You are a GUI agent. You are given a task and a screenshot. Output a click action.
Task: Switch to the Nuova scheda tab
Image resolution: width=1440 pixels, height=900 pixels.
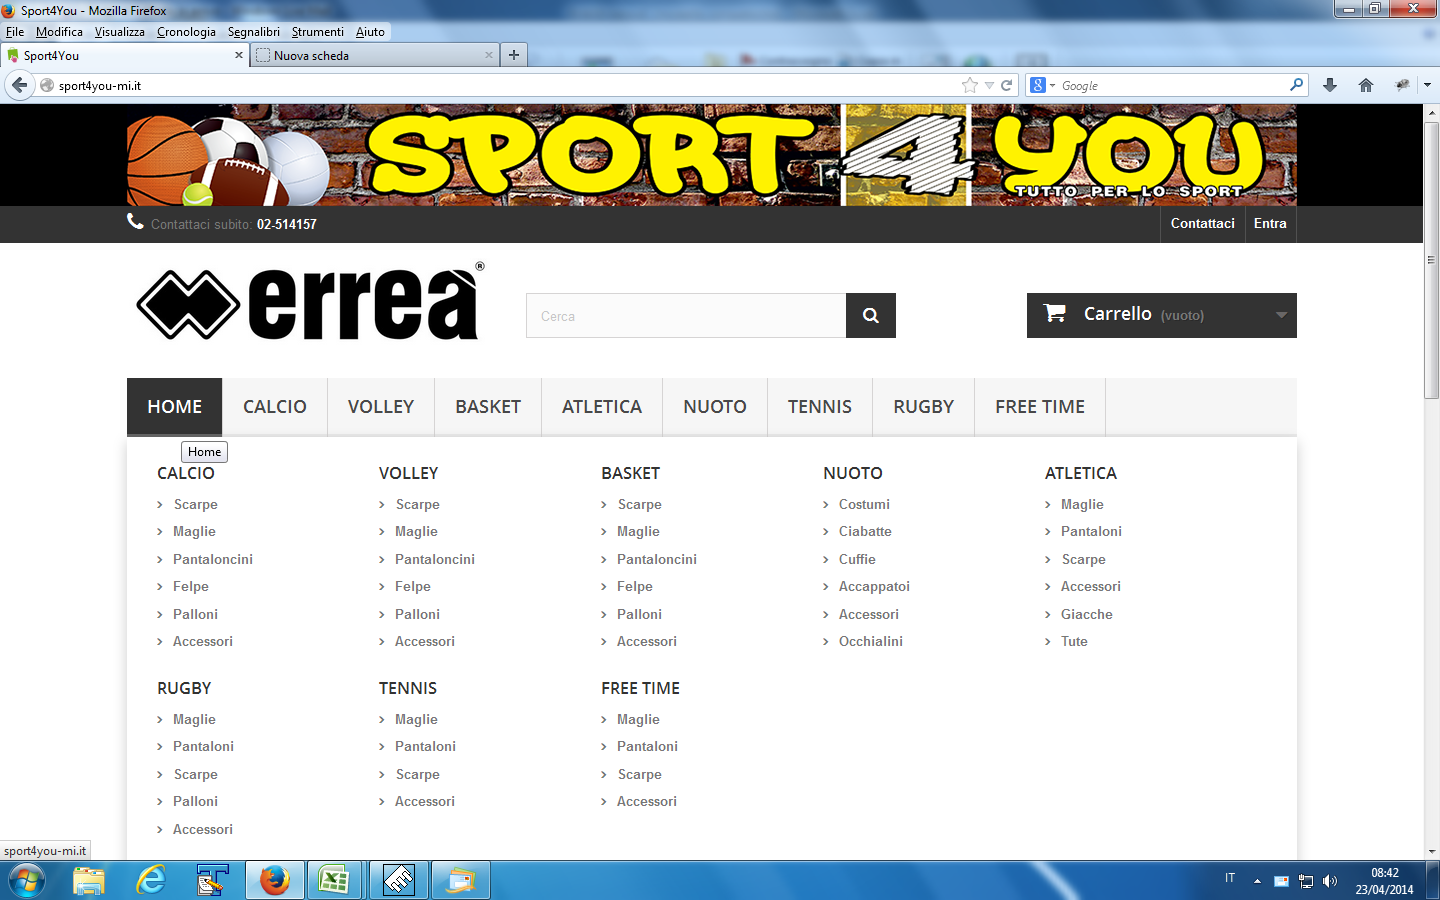[374, 55]
